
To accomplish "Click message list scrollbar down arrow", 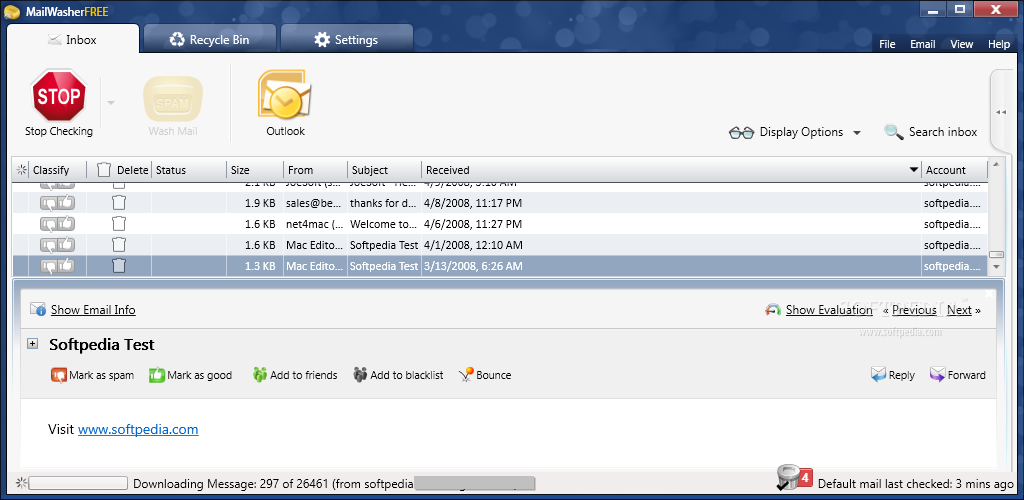I will point(995,267).
